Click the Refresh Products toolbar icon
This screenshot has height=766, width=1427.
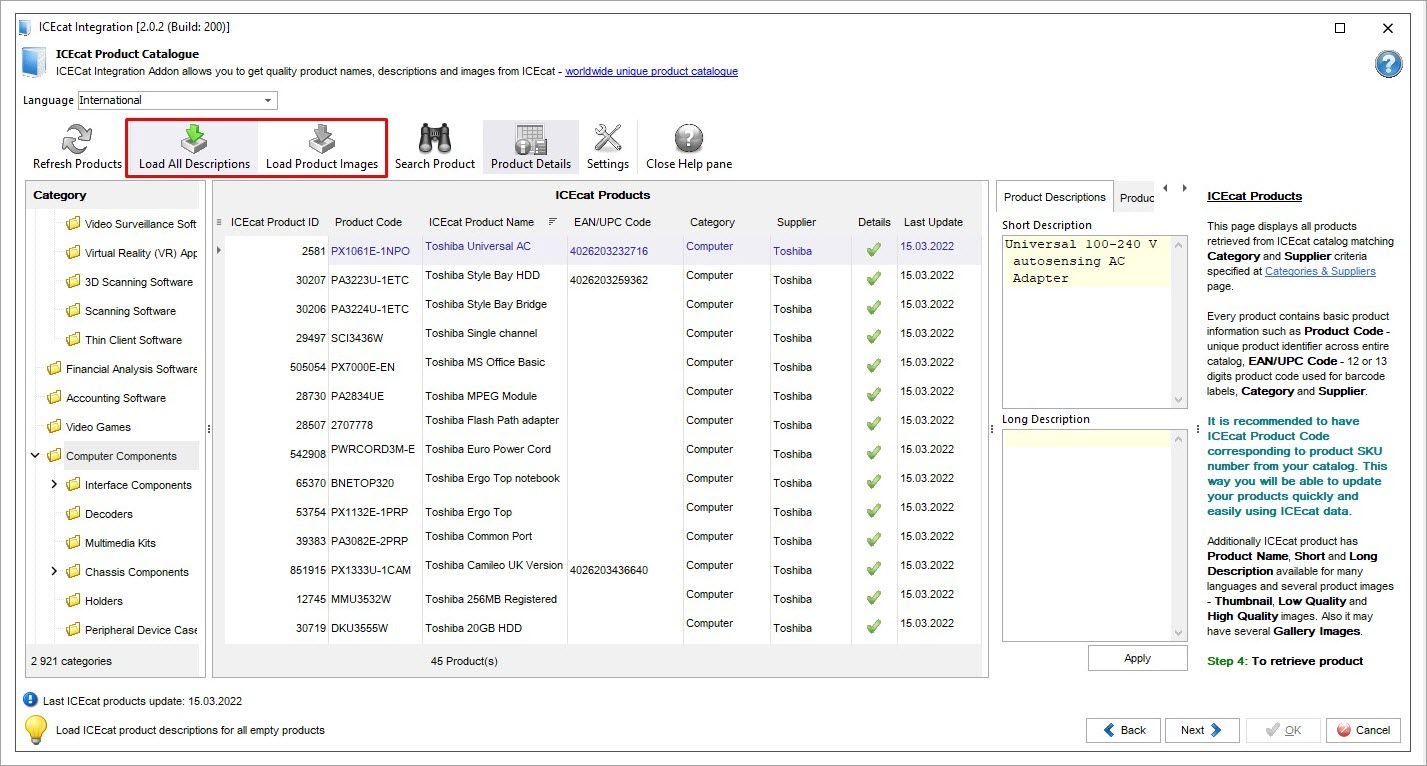tap(77, 139)
